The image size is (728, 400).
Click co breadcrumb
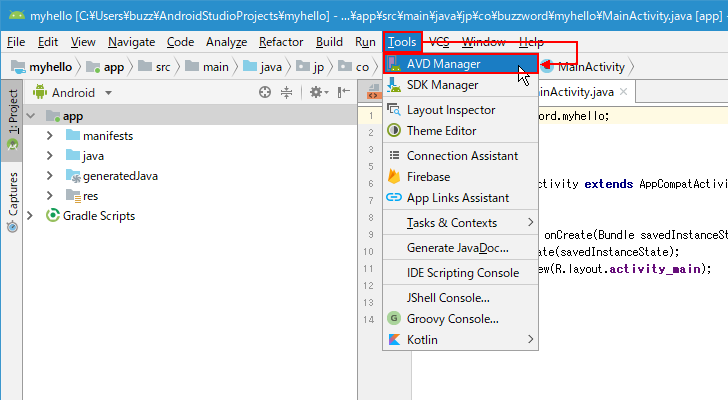pyautogui.click(x=353, y=67)
